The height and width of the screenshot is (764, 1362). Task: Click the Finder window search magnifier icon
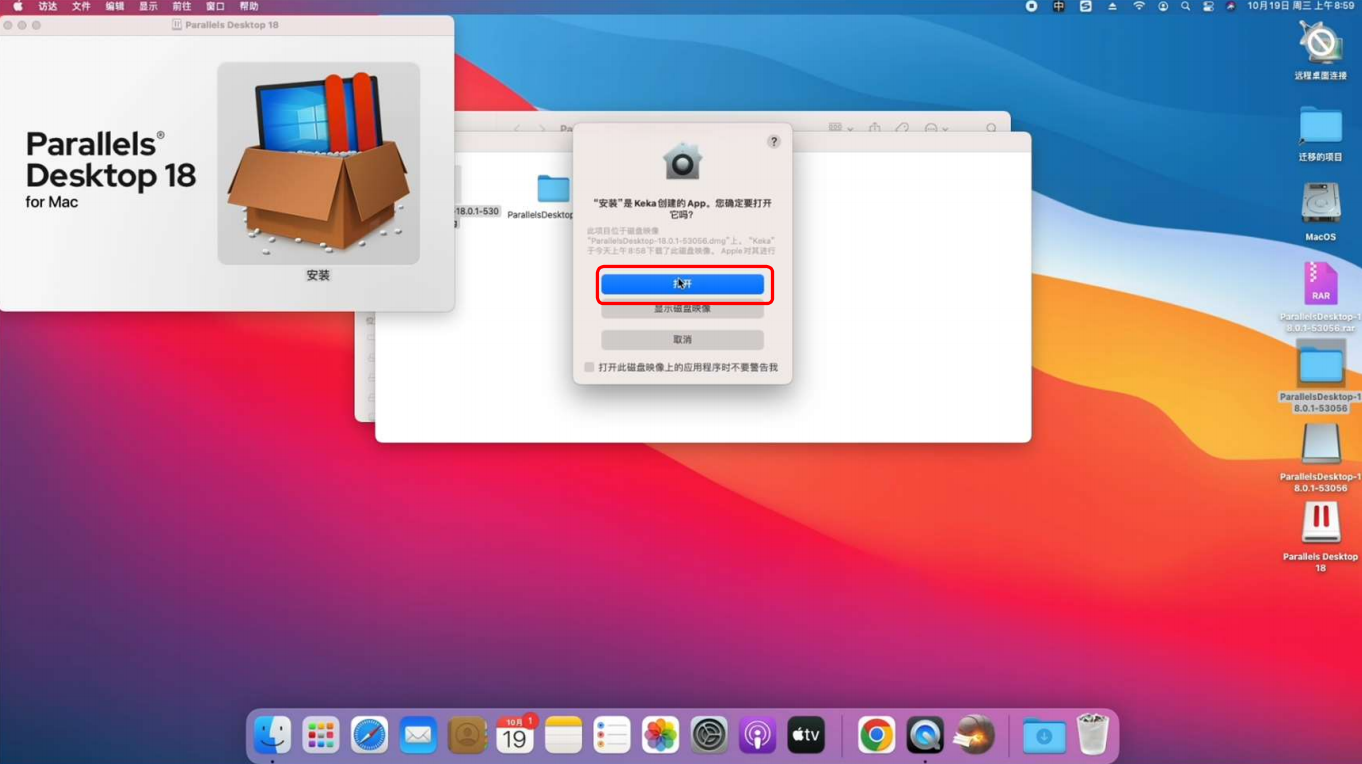click(991, 129)
